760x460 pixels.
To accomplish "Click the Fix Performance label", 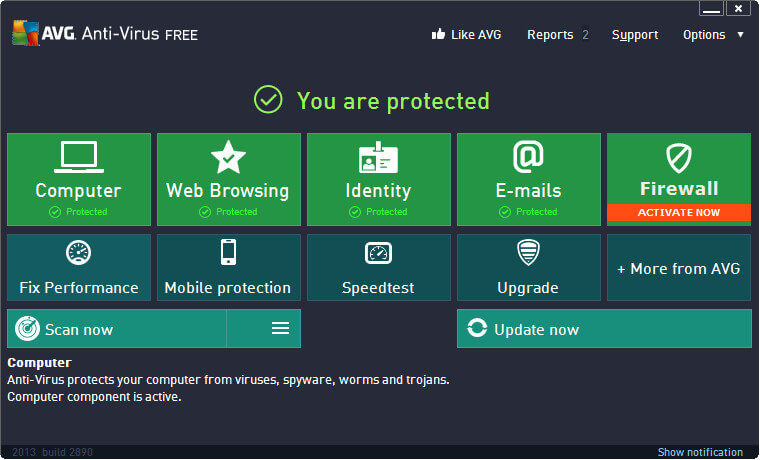I will point(79,288).
